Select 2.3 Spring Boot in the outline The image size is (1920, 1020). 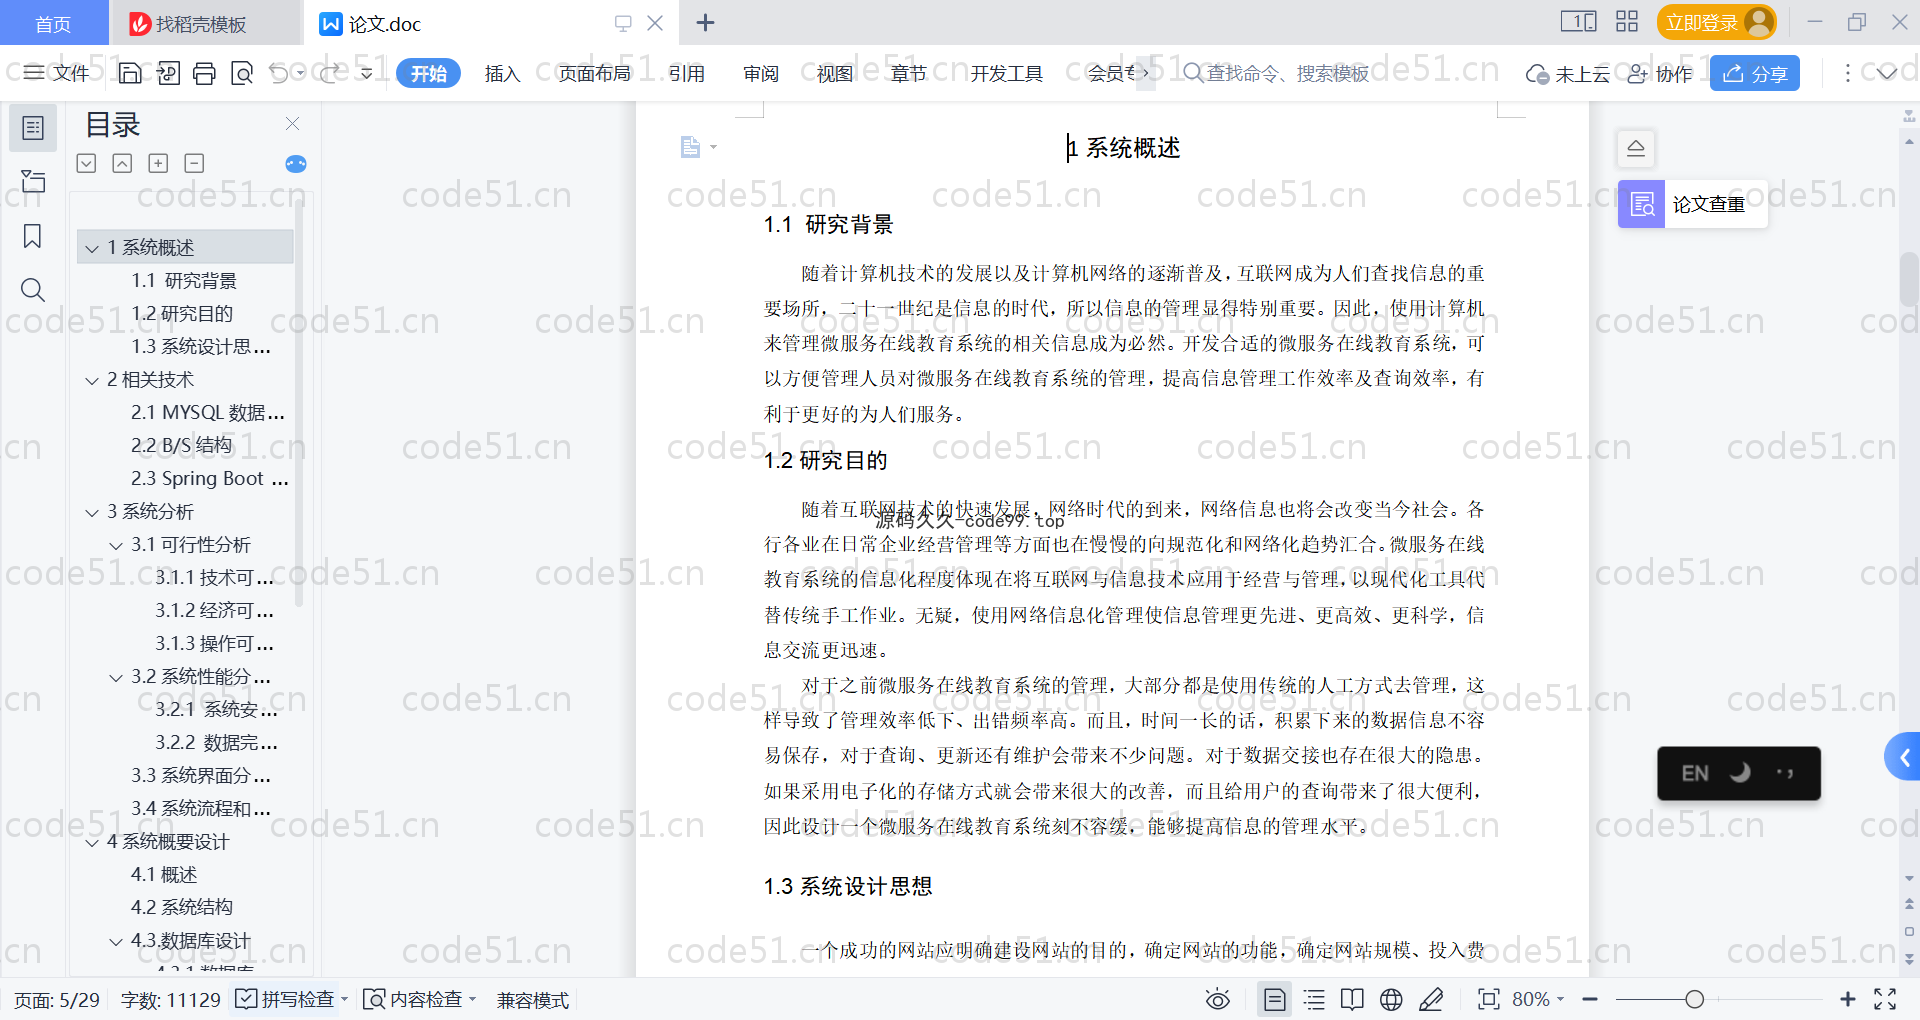pos(209,479)
